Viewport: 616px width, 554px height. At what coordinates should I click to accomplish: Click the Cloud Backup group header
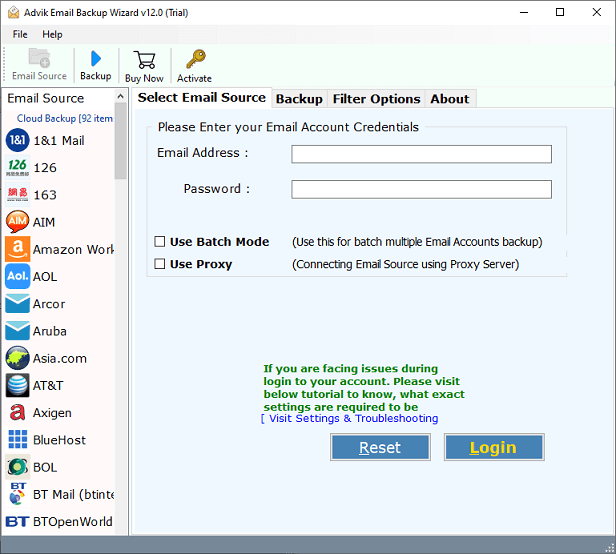(x=65, y=118)
